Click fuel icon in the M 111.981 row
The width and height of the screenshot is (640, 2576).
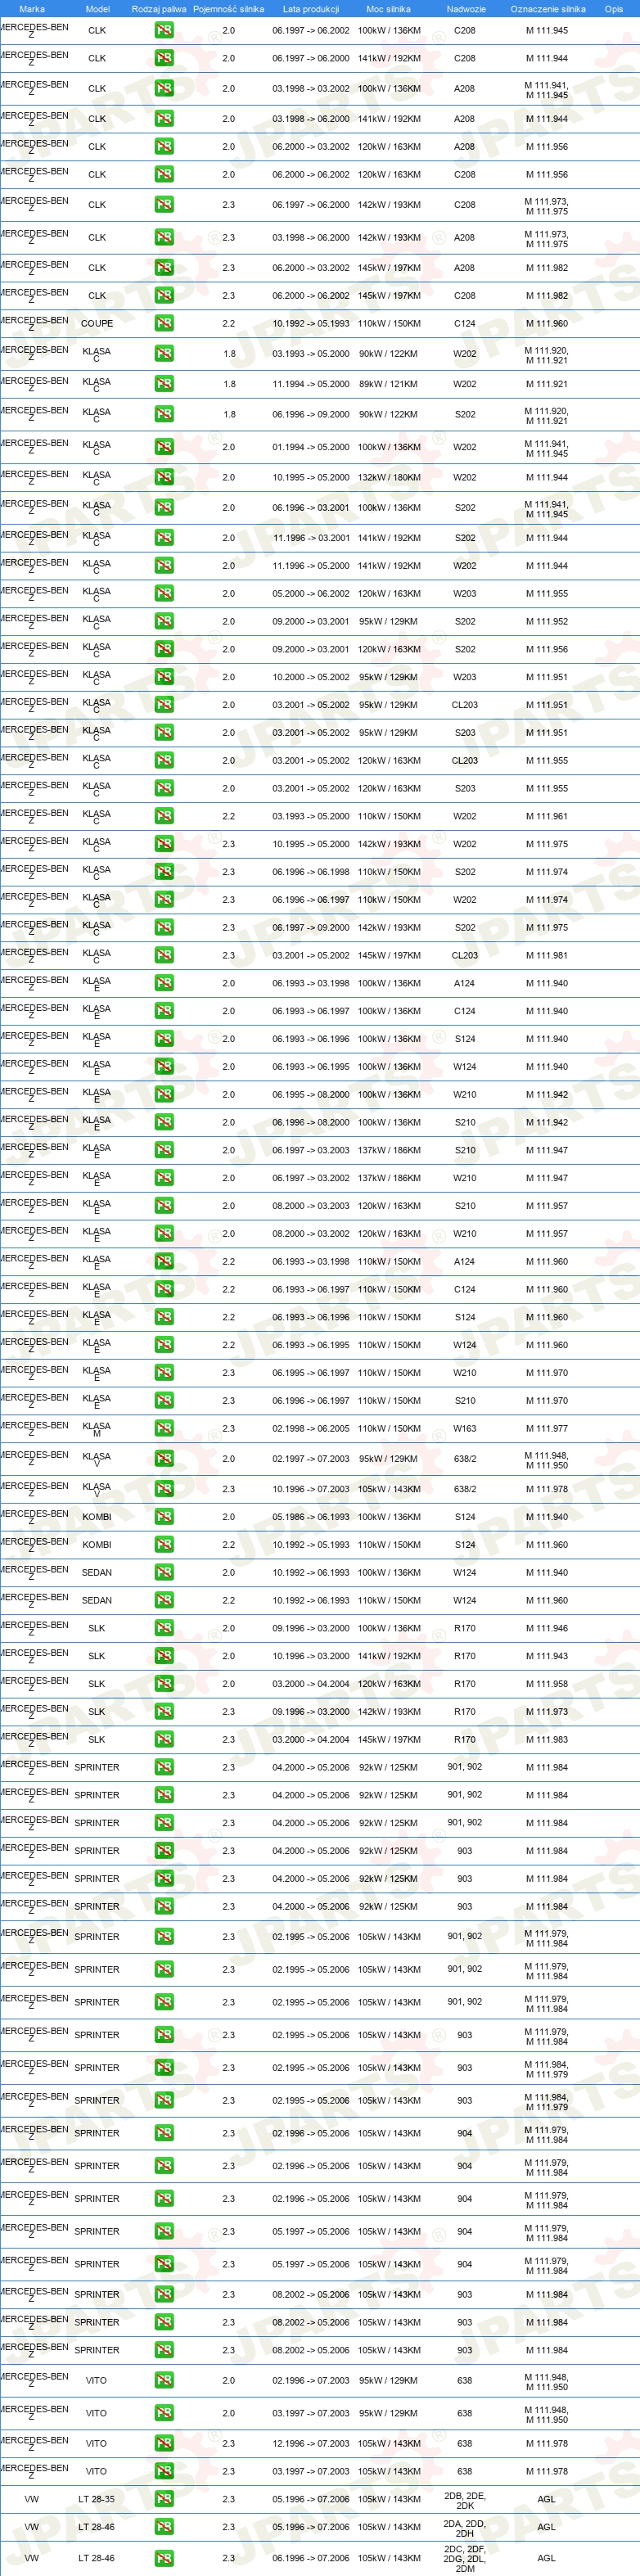click(164, 955)
